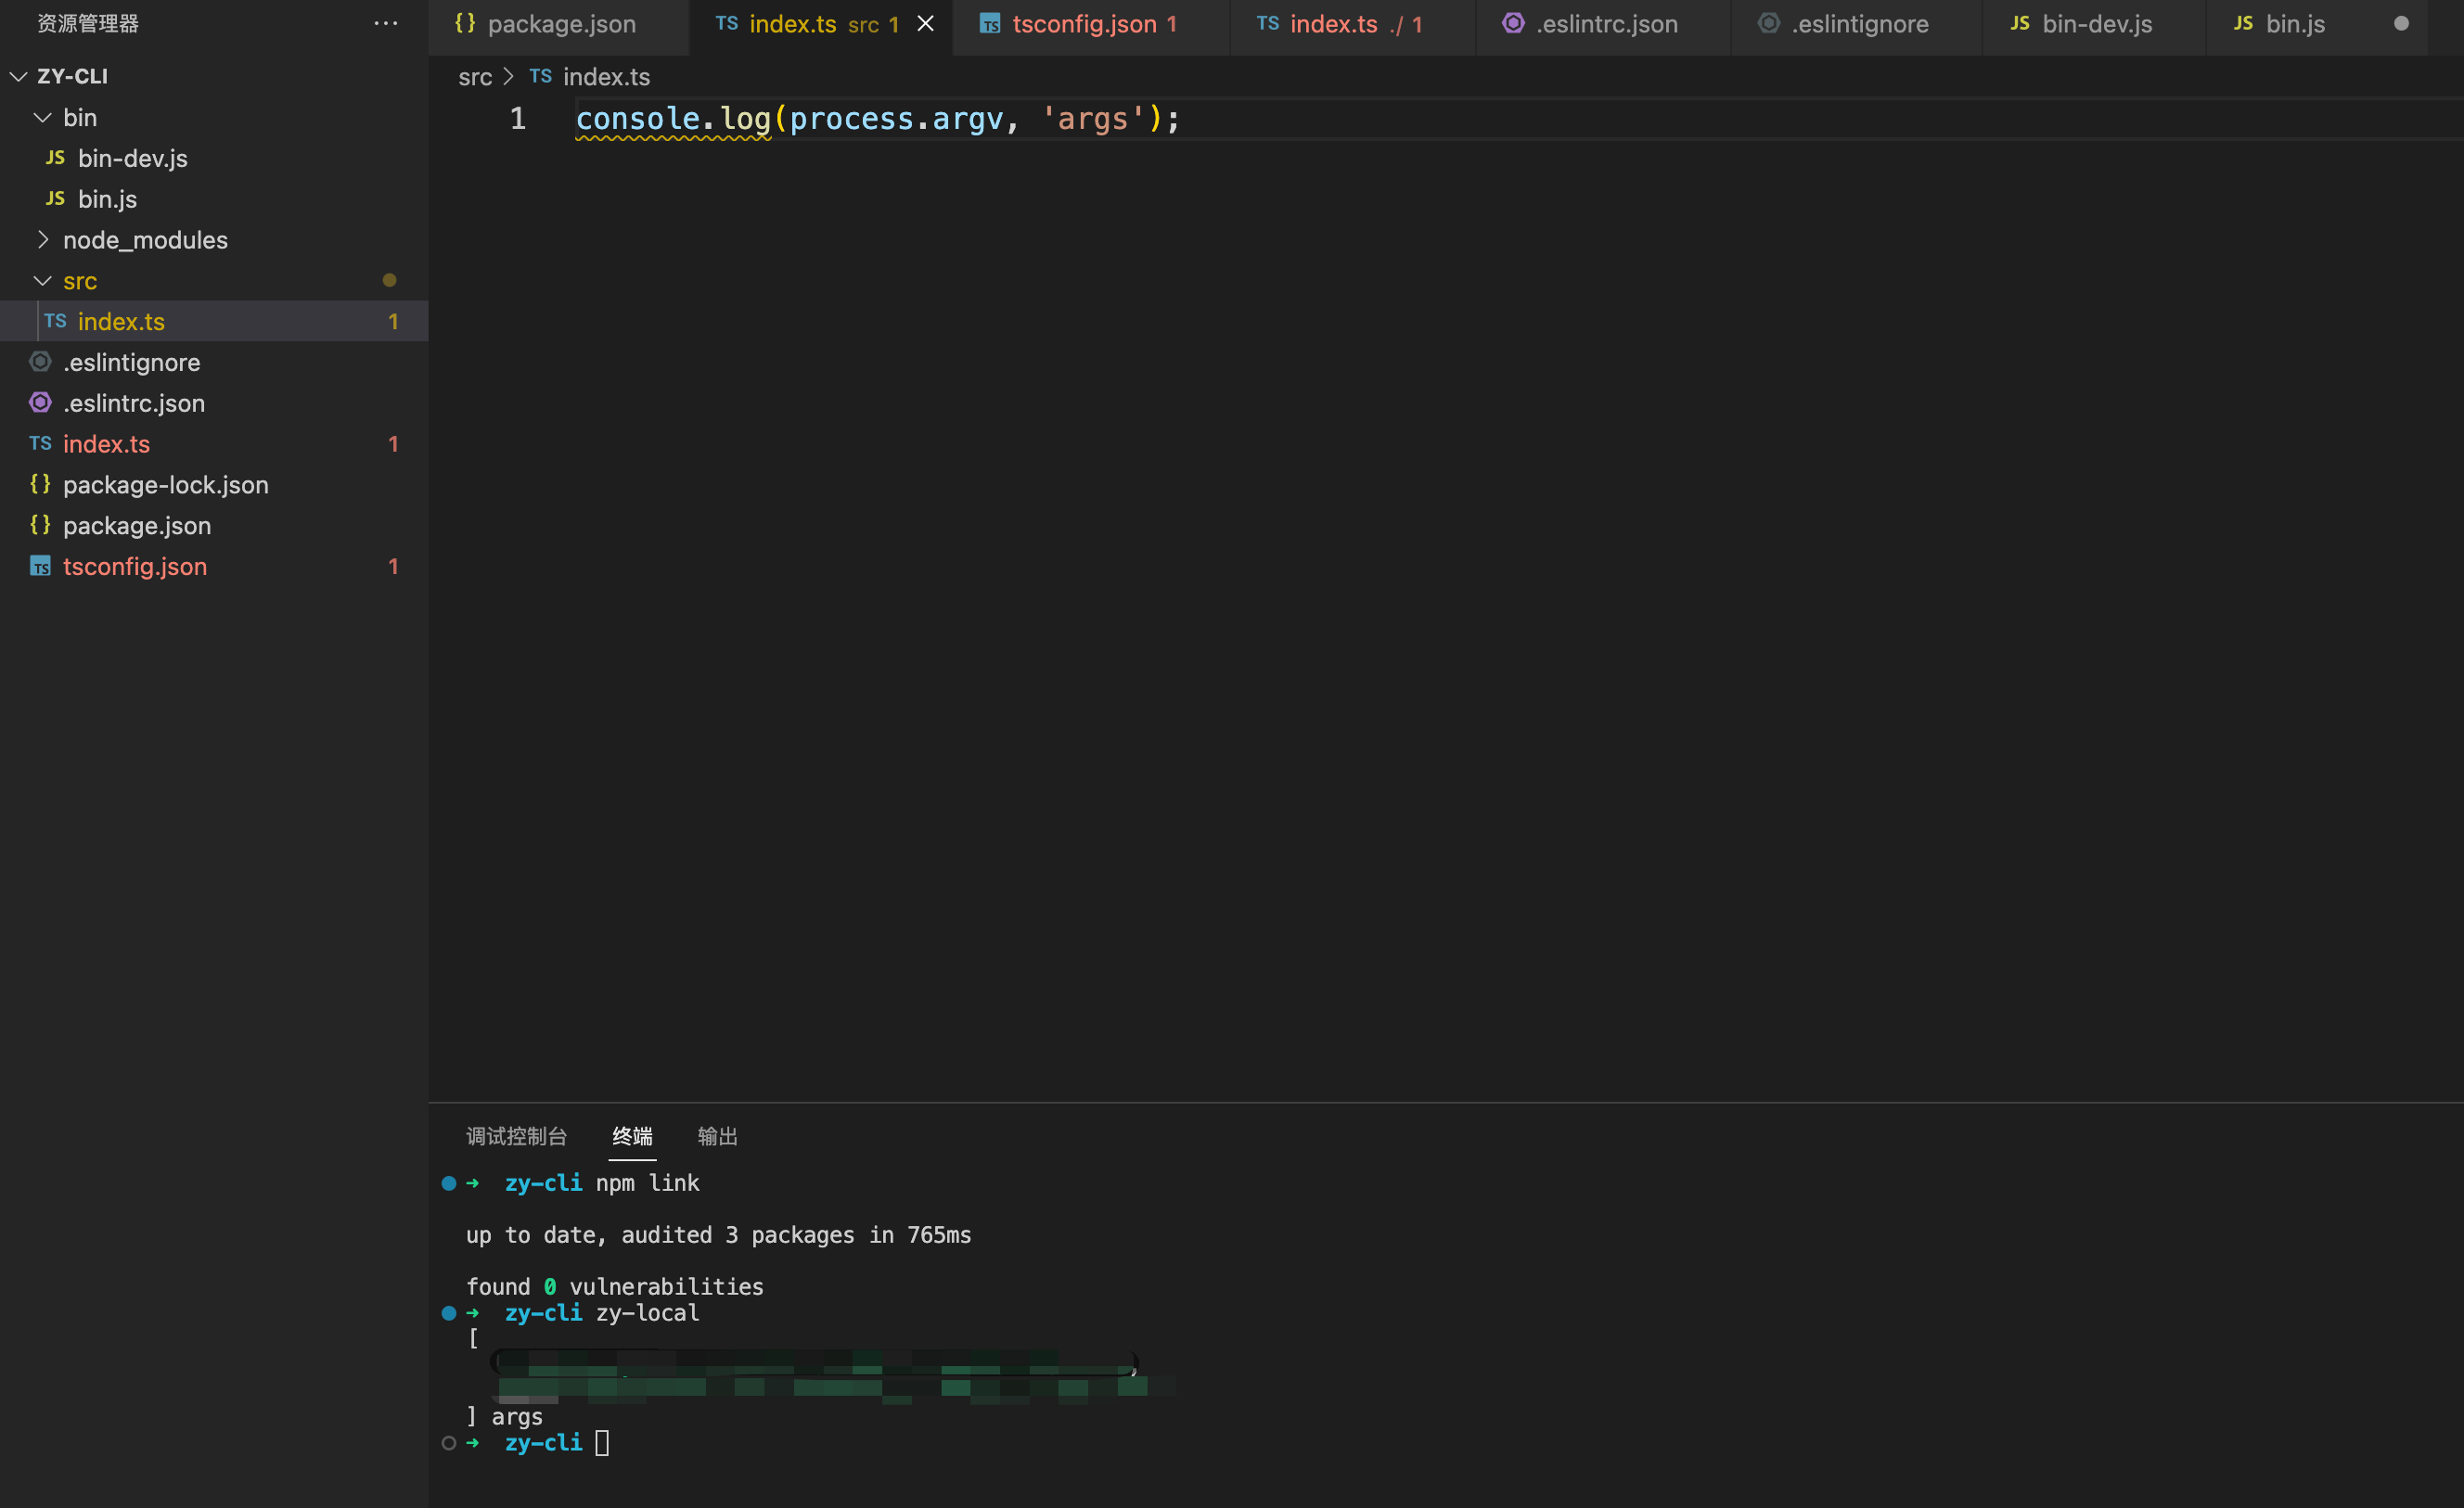2464x1508 pixels.
Task: Switch to the tsconfig.json editor tab
Action: 1083,23
